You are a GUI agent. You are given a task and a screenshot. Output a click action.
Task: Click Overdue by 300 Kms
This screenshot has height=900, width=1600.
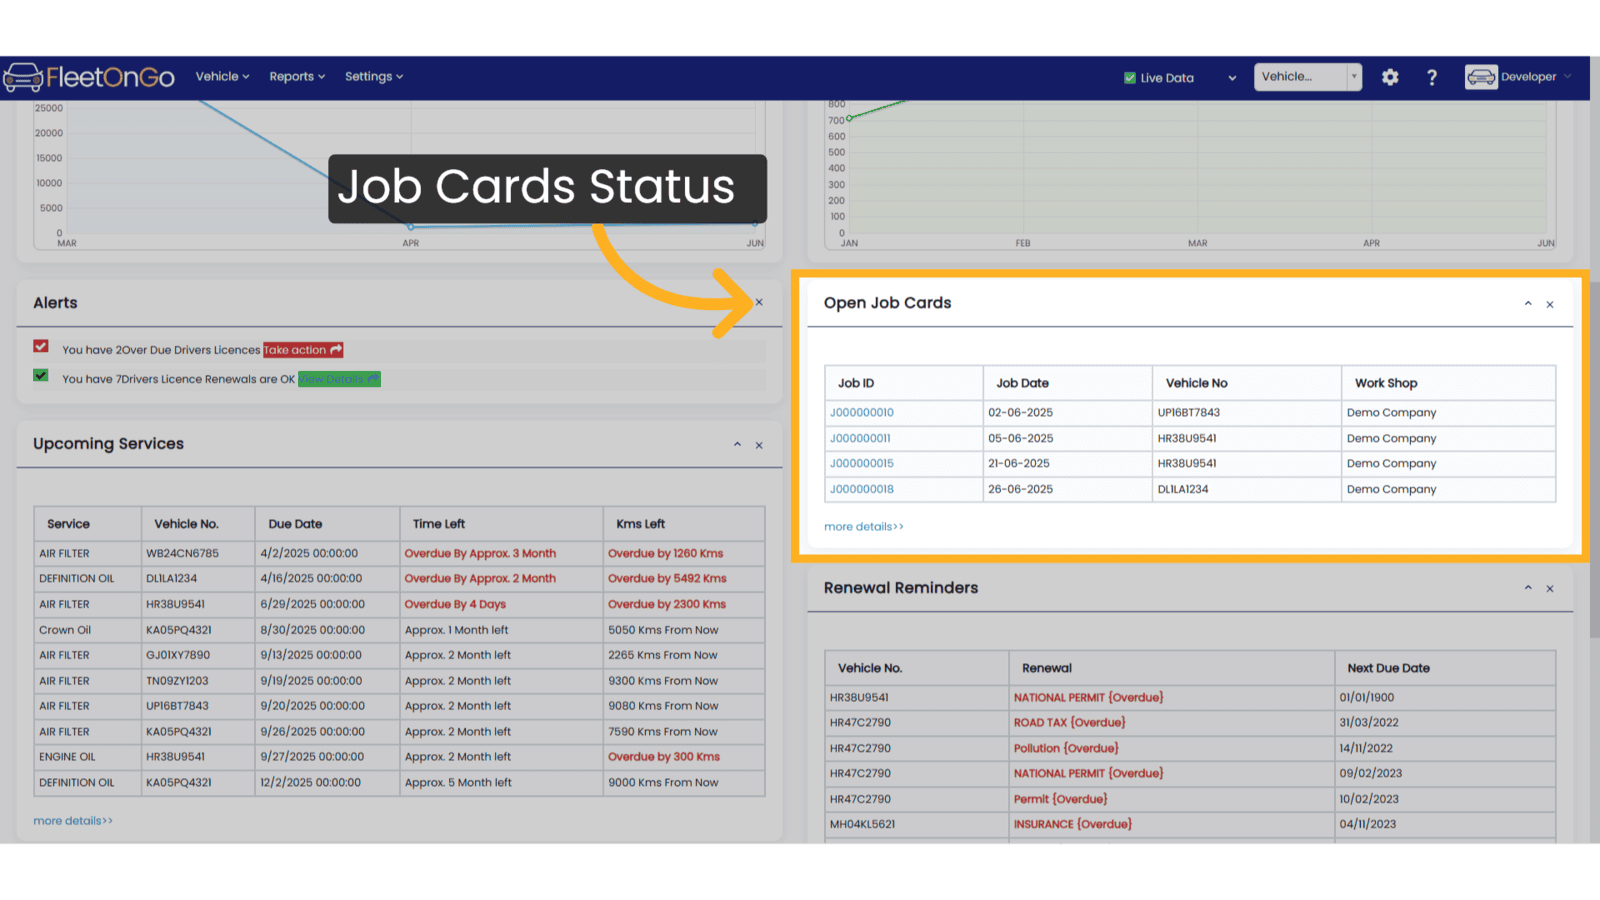click(x=664, y=757)
